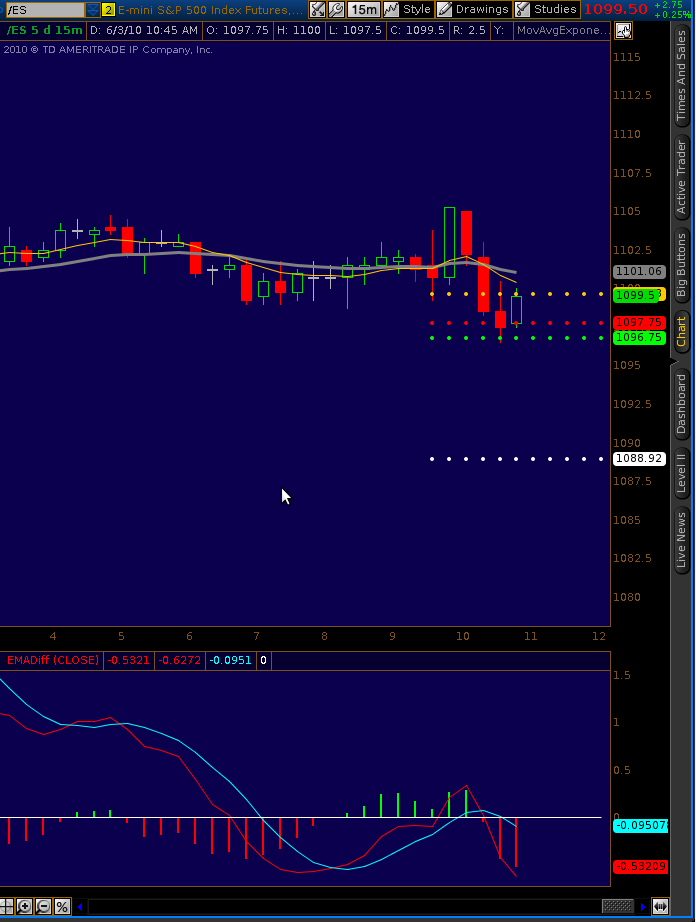This screenshot has width=696, height=922.
Task: Click the -0.5321 EMADiff value
Action: tap(128, 660)
